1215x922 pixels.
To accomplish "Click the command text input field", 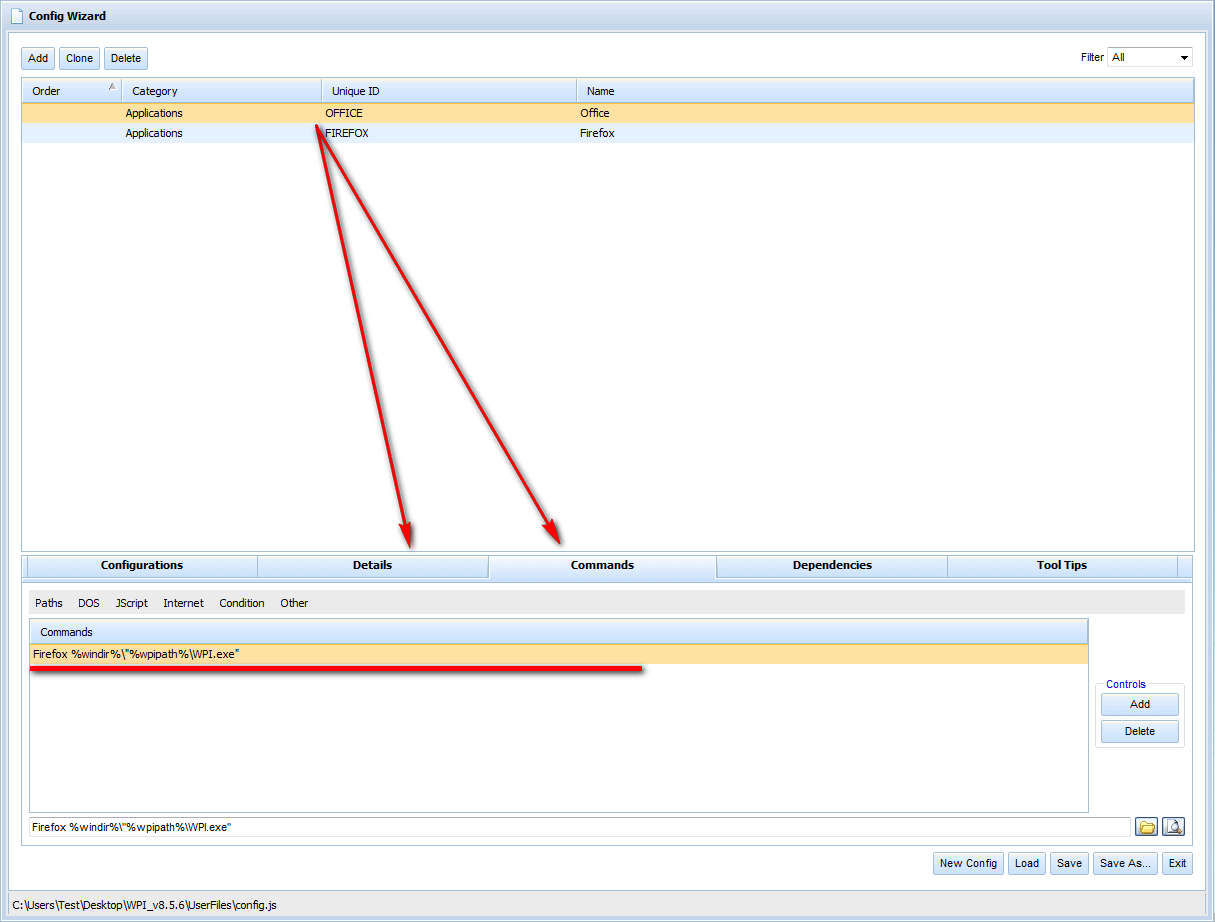I will point(578,827).
